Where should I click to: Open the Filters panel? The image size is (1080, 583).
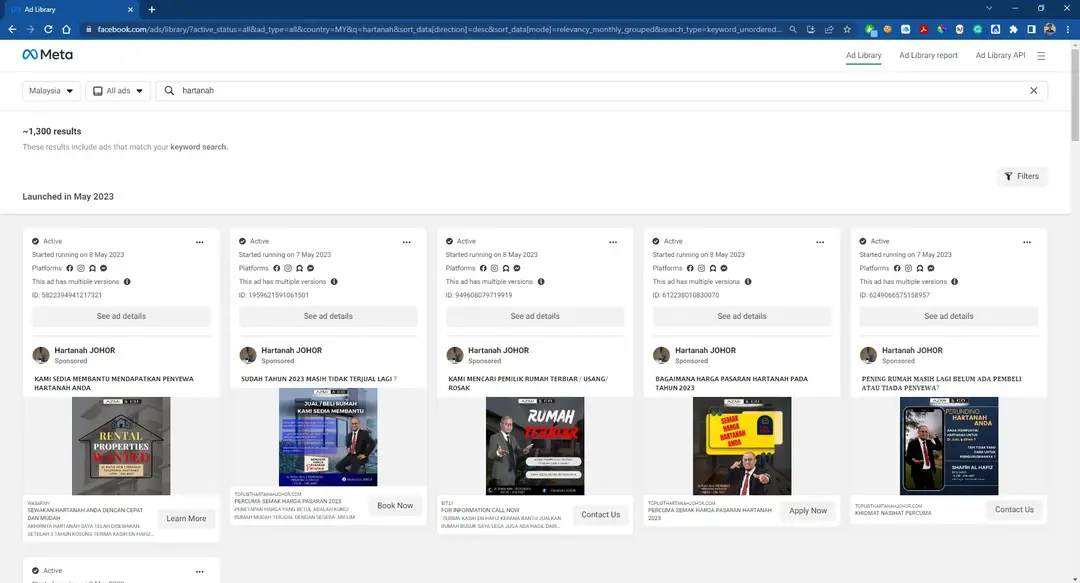pos(1022,176)
